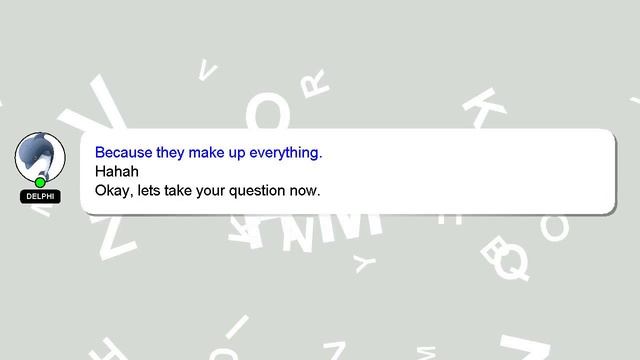The width and height of the screenshot is (640, 360).
Task: Click the word 'Hahah' in the message
Action: click(117, 171)
